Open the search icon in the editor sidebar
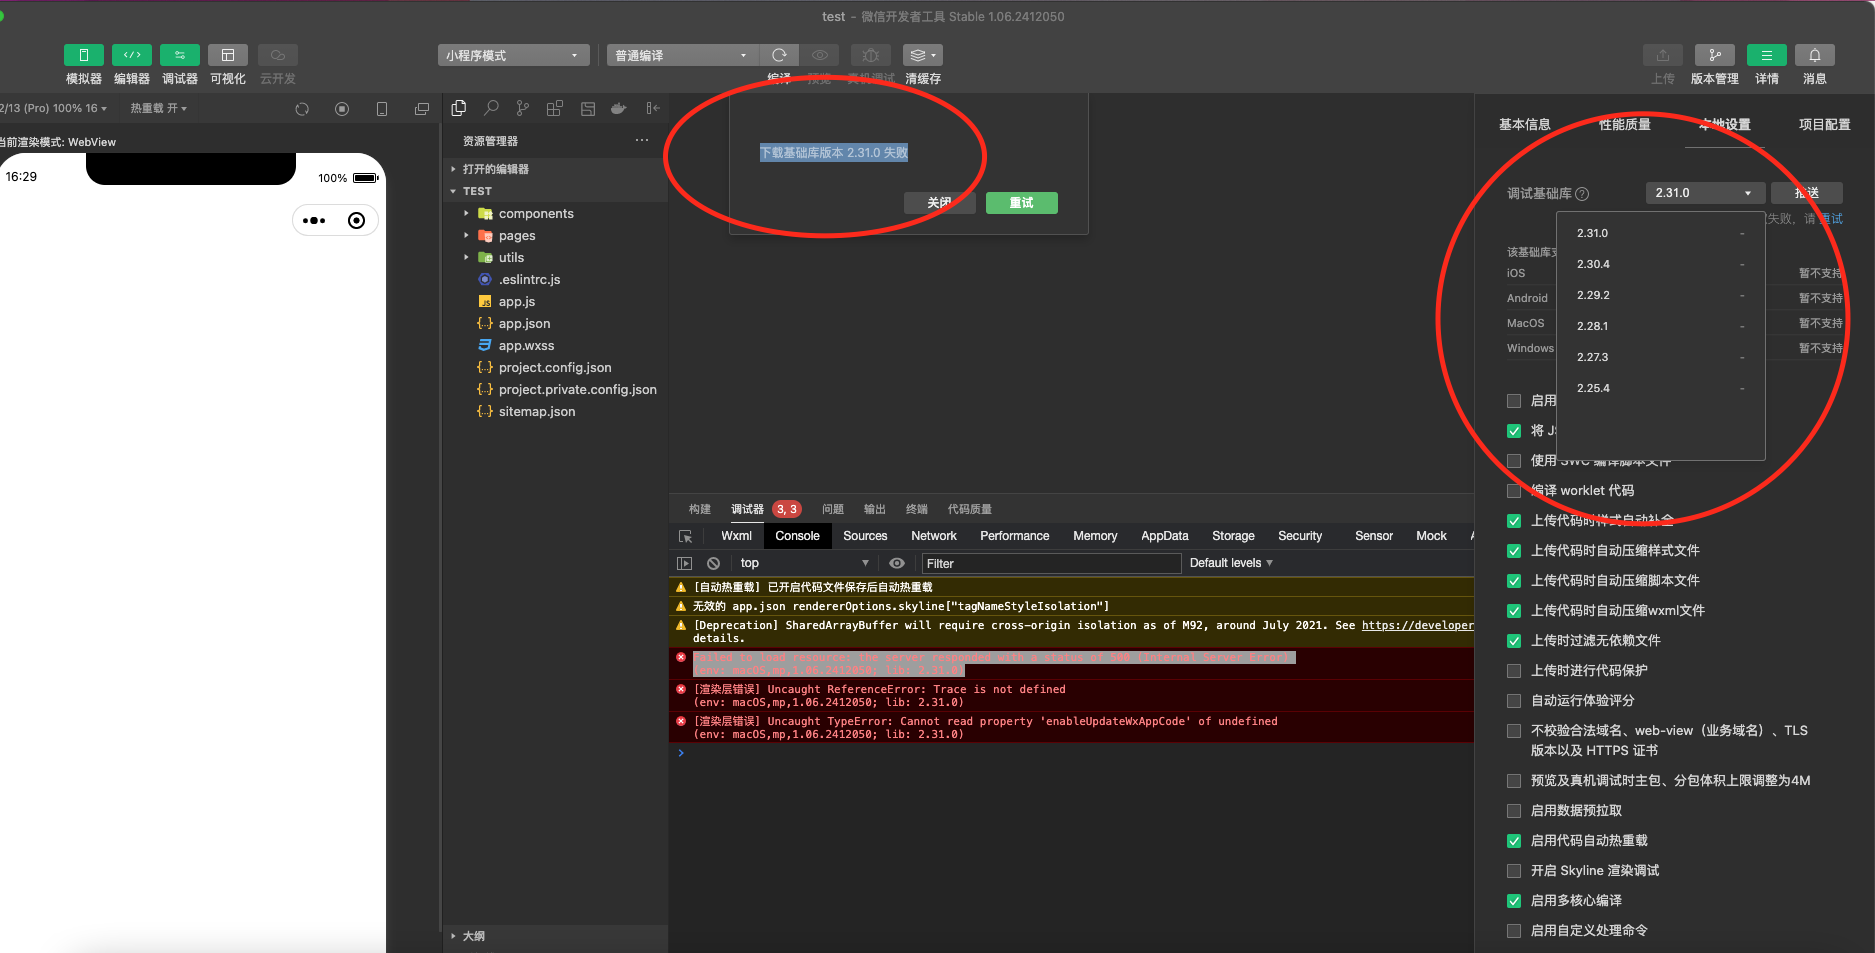 491,108
